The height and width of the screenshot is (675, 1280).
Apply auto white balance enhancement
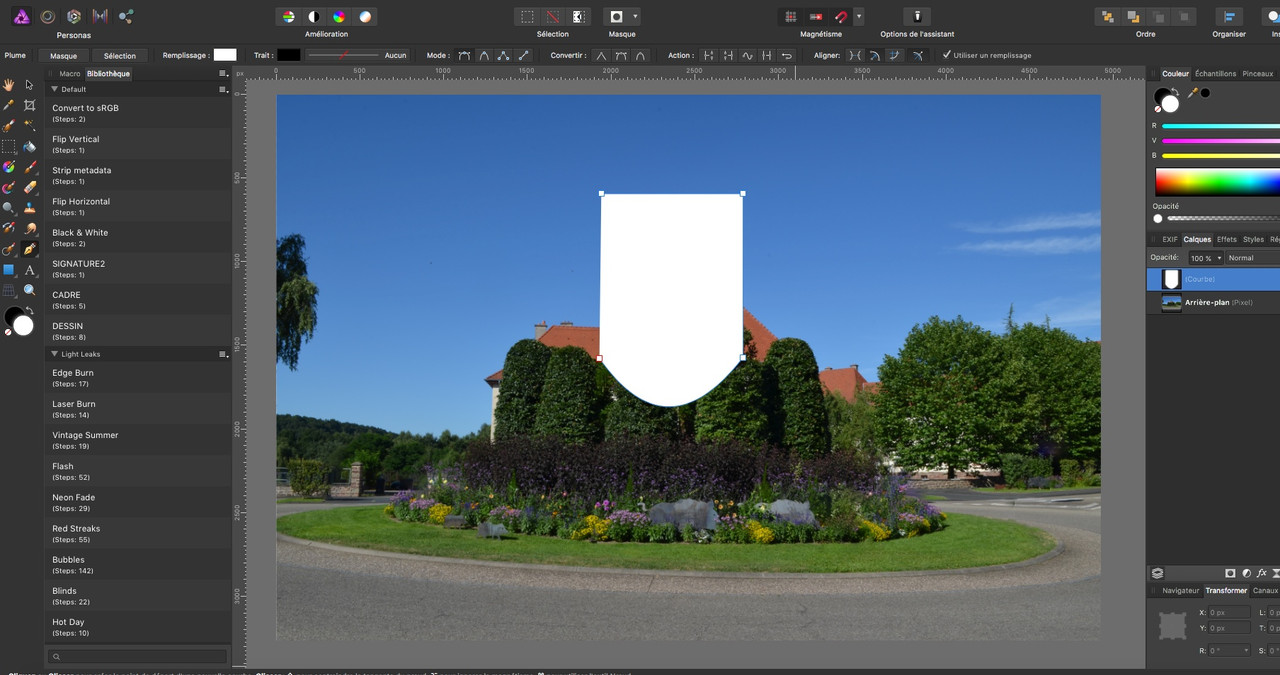[366, 16]
